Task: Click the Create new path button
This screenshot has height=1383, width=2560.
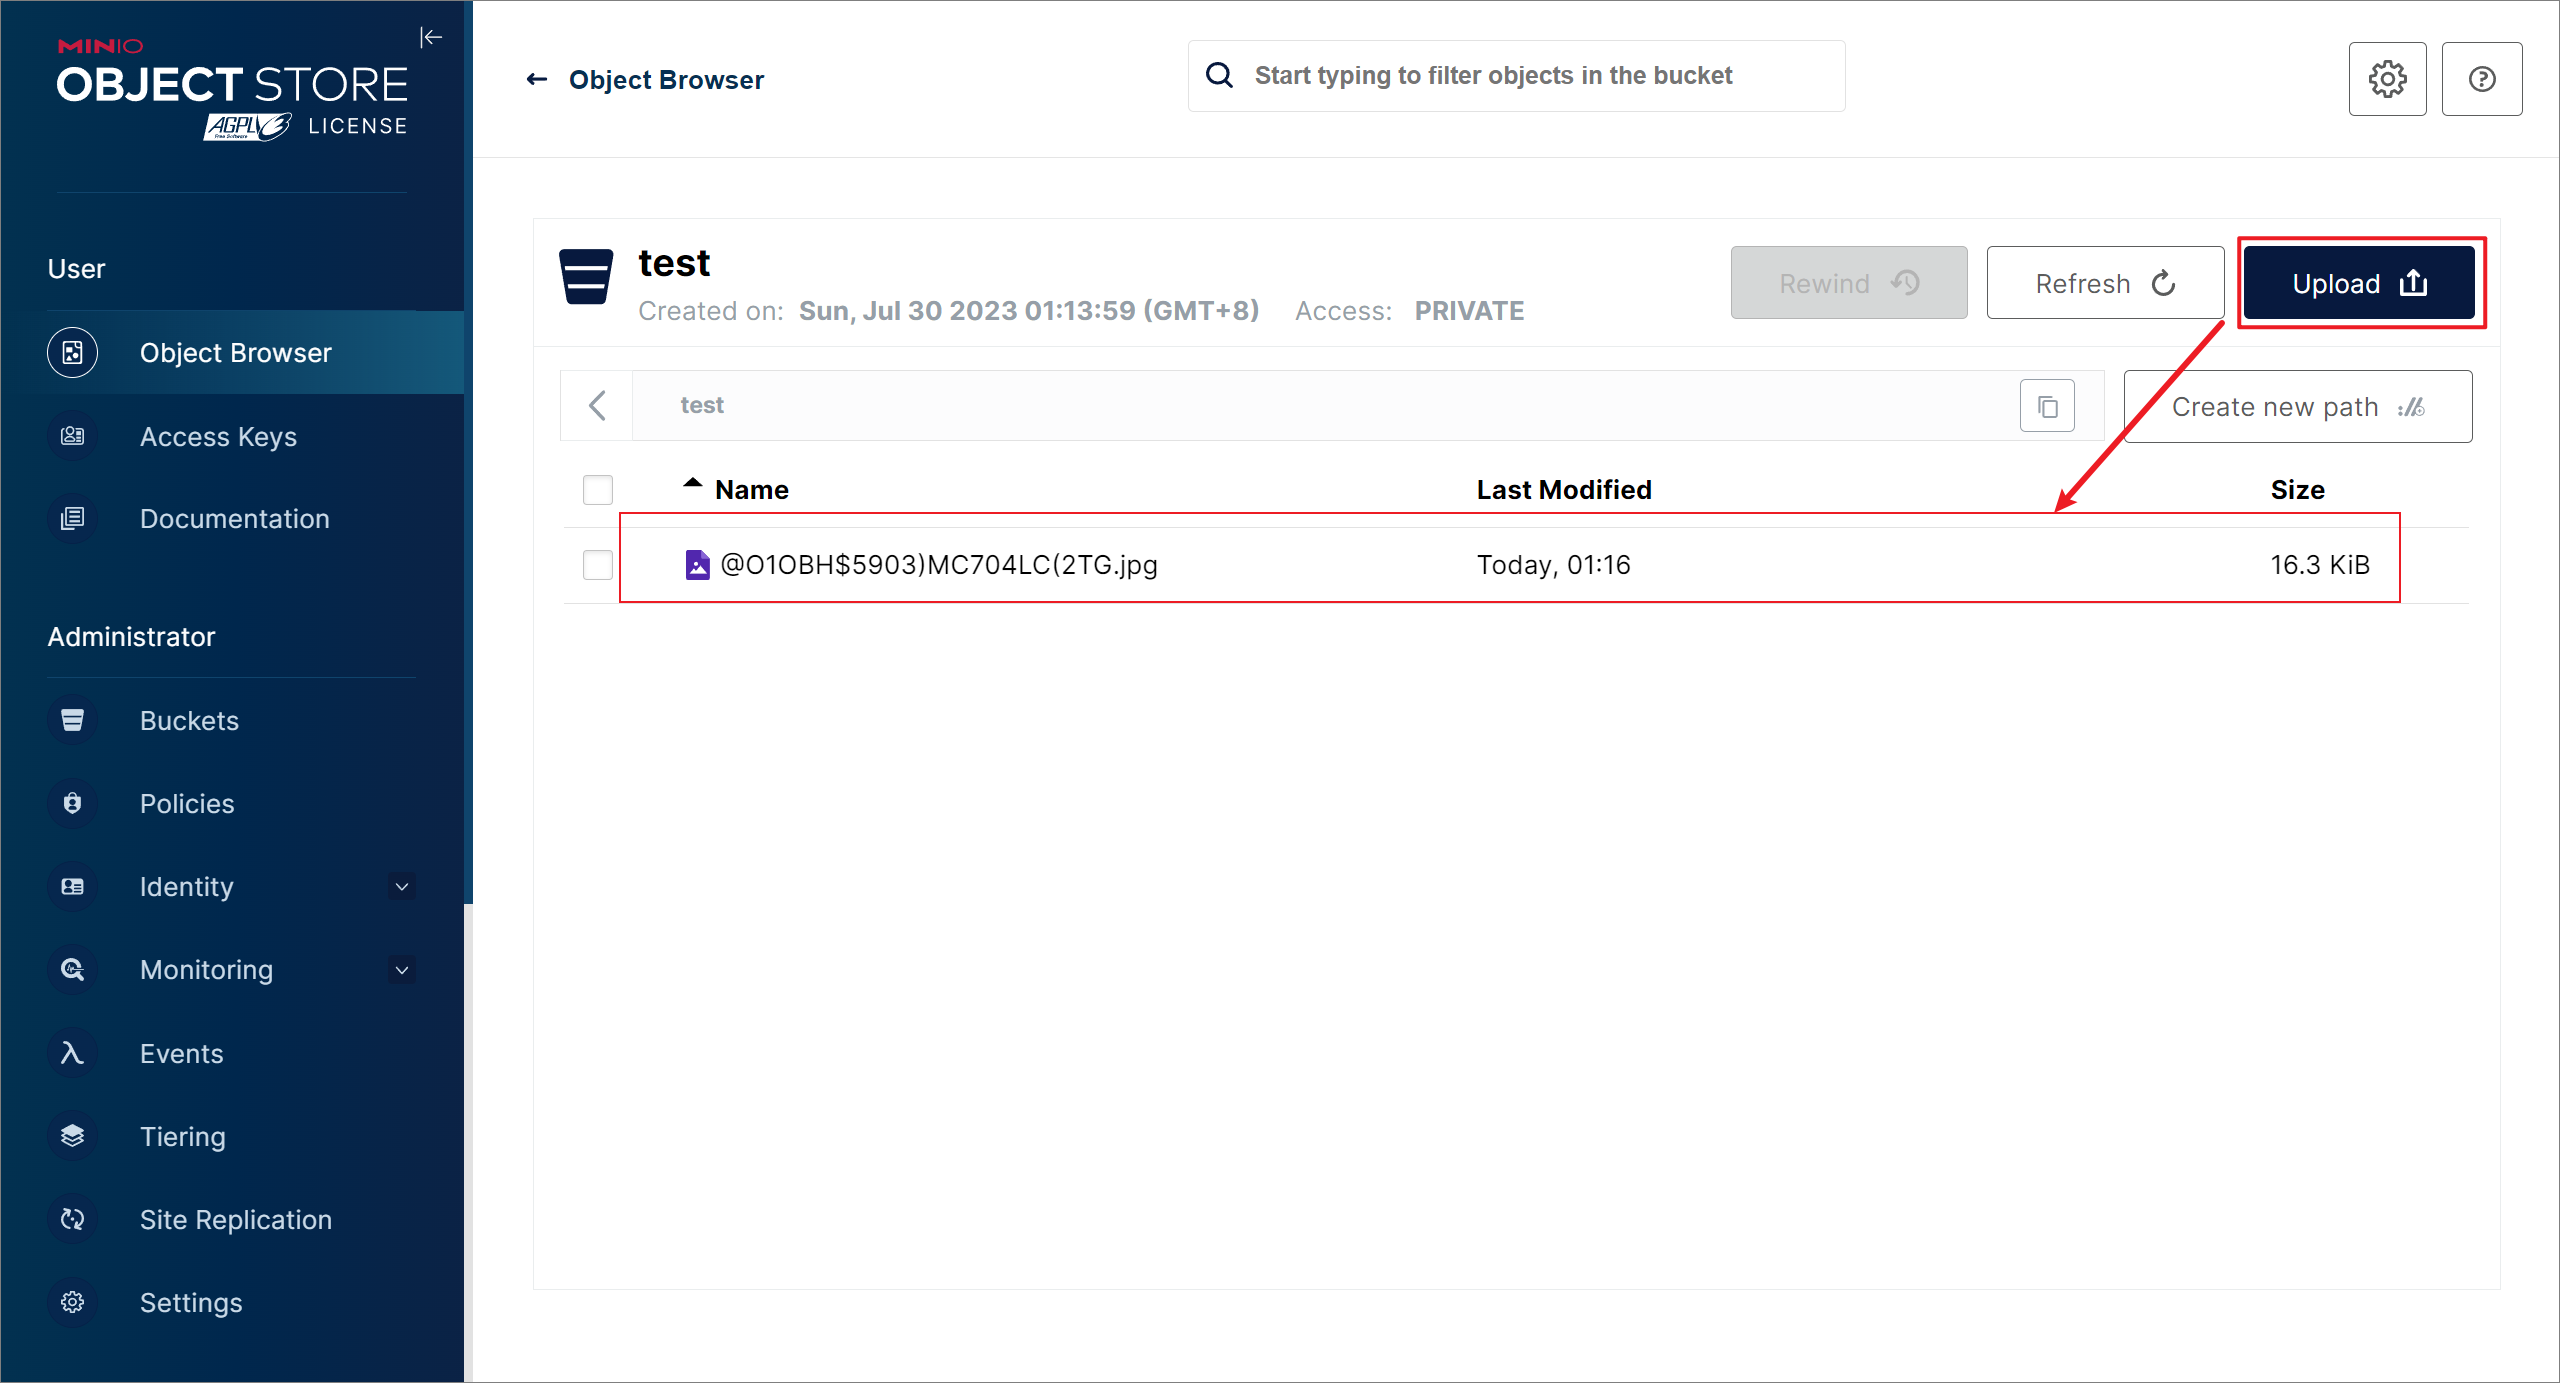Action: click(2298, 407)
